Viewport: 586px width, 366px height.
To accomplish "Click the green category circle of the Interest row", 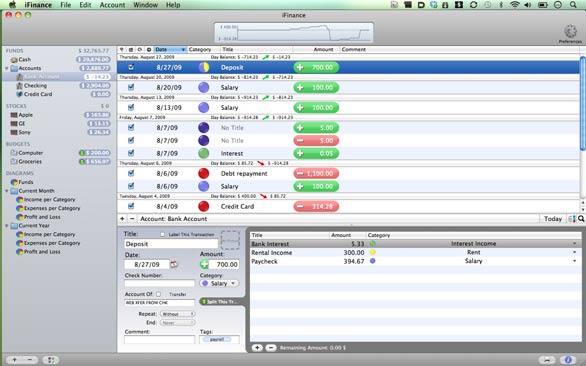I will 204,153.
